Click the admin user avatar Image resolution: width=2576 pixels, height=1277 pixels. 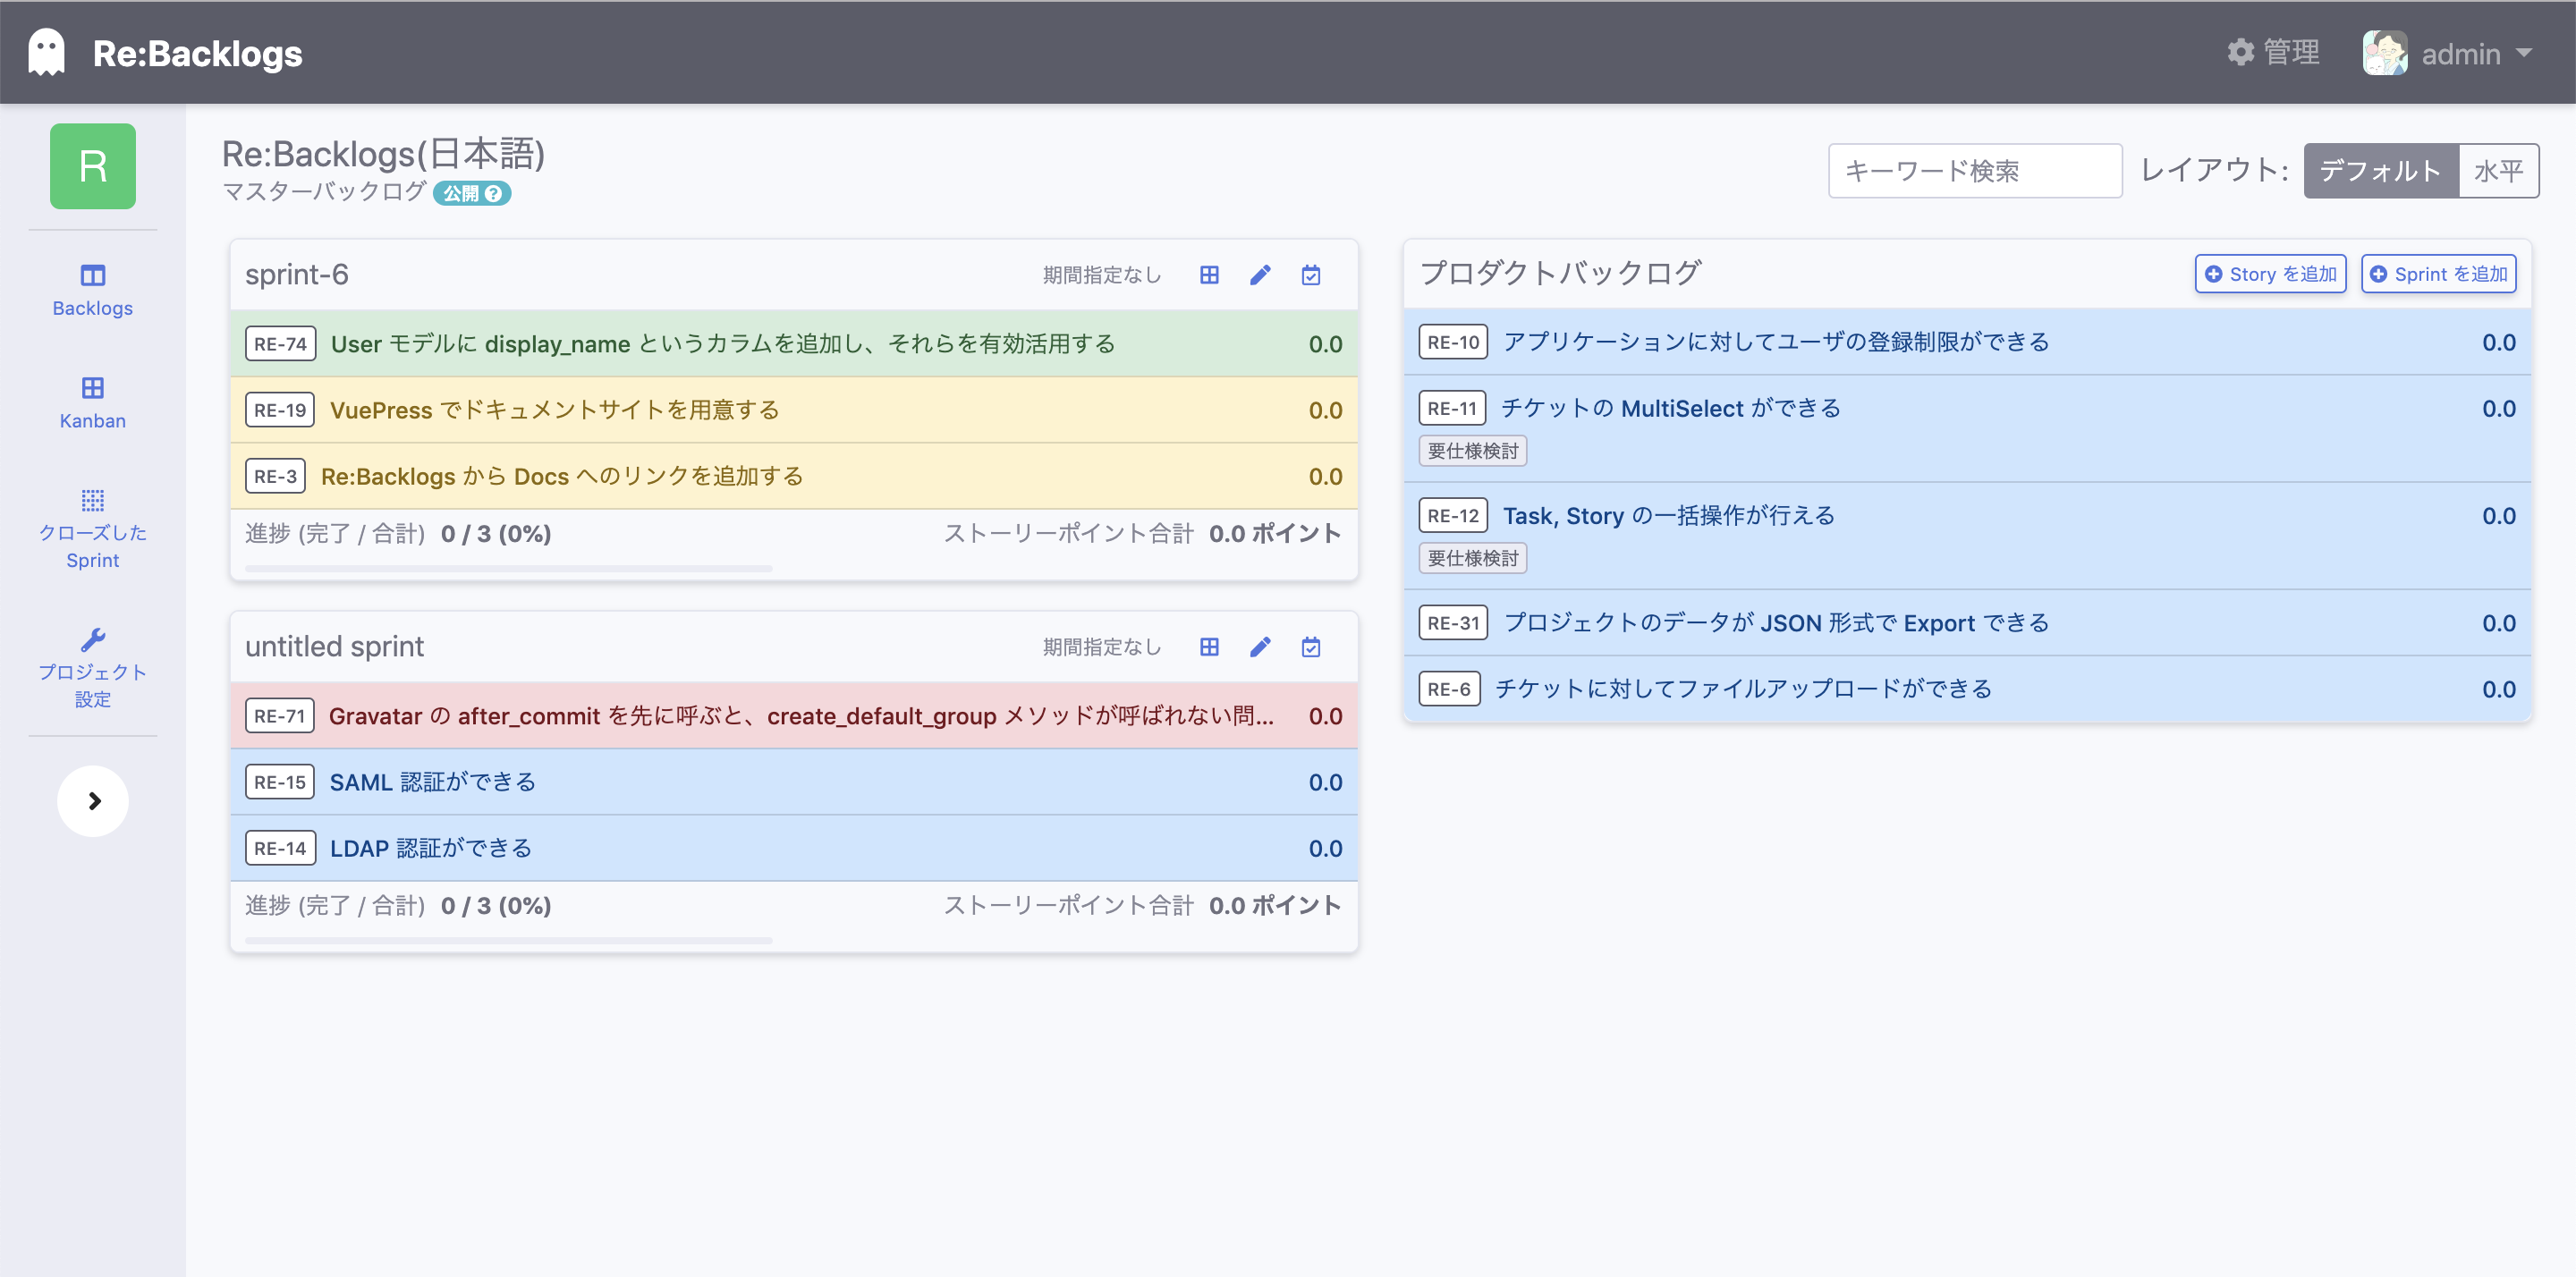2385,52
